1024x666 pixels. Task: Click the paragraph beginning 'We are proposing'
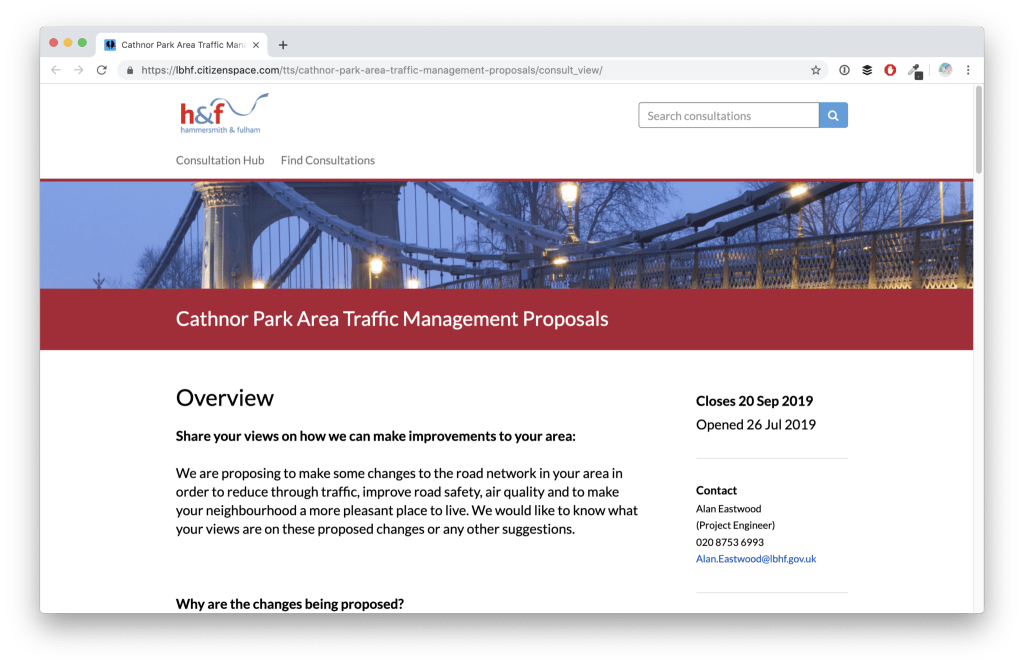pyautogui.click(x=407, y=501)
